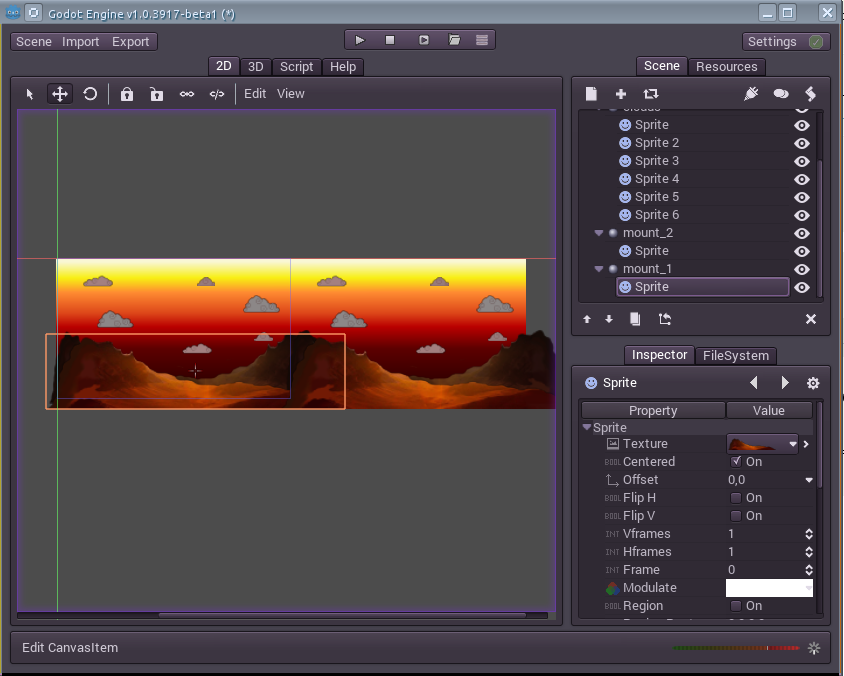Enable the Flip H checkbox

tap(736, 498)
